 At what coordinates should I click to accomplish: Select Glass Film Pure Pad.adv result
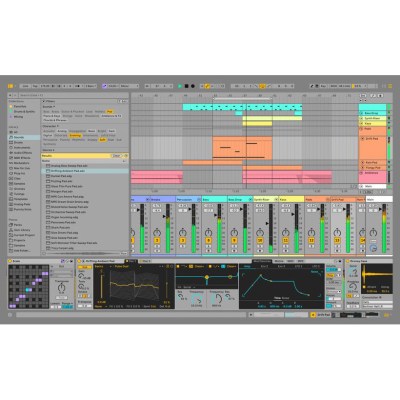coord(85,186)
